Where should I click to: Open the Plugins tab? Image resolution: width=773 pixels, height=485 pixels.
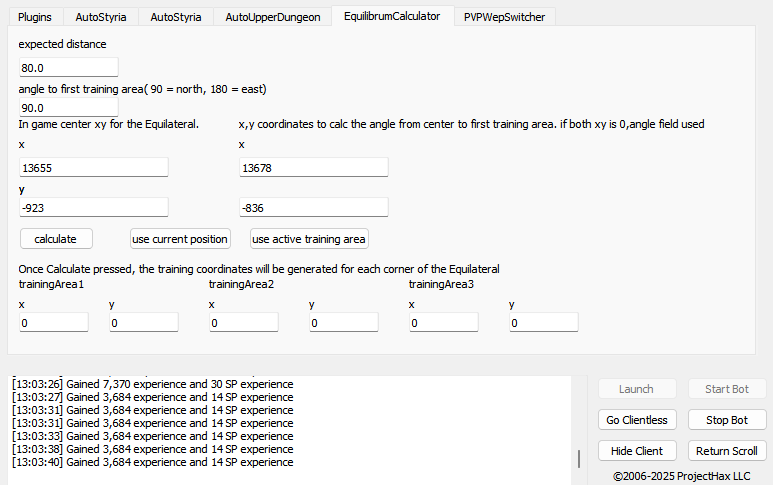[35, 17]
